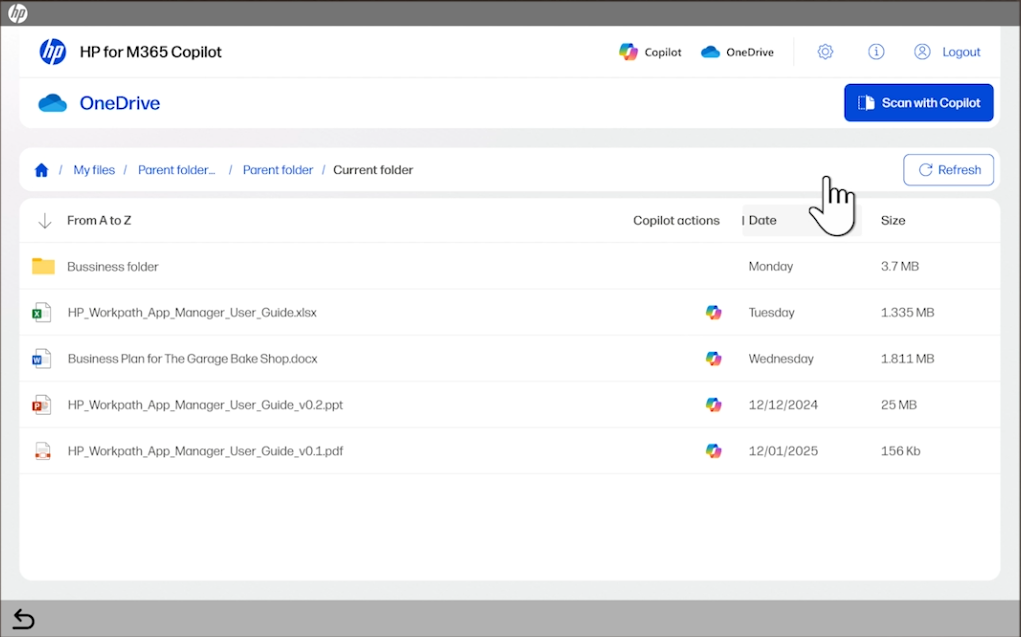Click the PDF icon for v0.1.pdf
The width and height of the screenshot is (1021, 637).
(x=43, y=451)
